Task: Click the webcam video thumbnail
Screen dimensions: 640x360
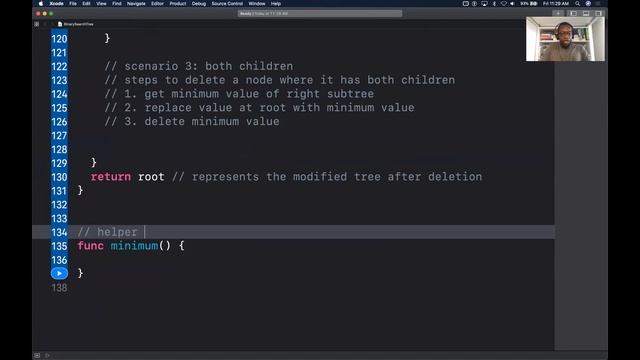Action: point(565,39)
